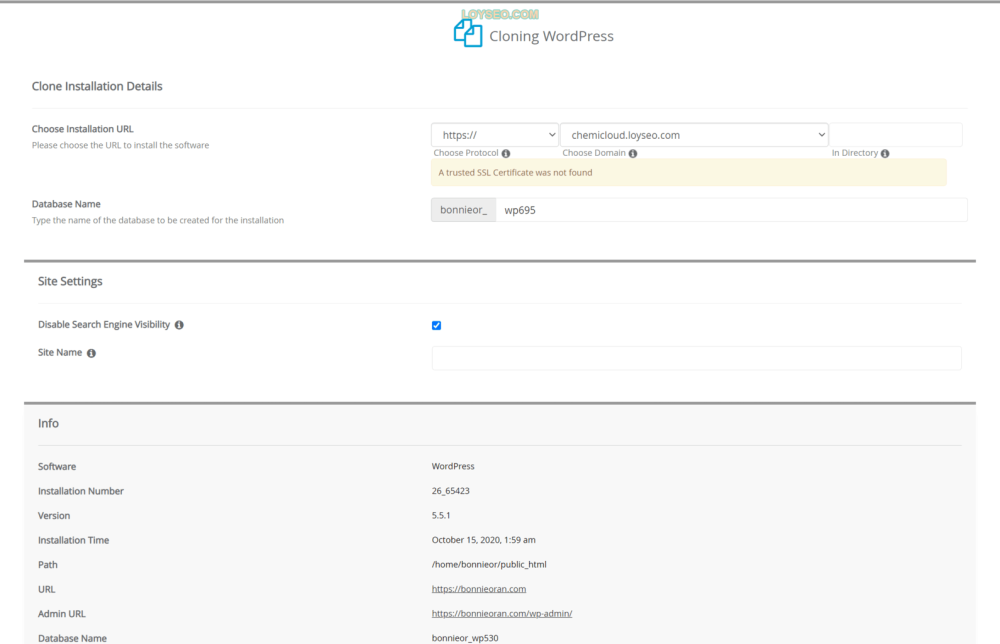The height and width of the screenshot is (644, 1000).
Task: Click the Site Name input field
Action: (696, 358)
